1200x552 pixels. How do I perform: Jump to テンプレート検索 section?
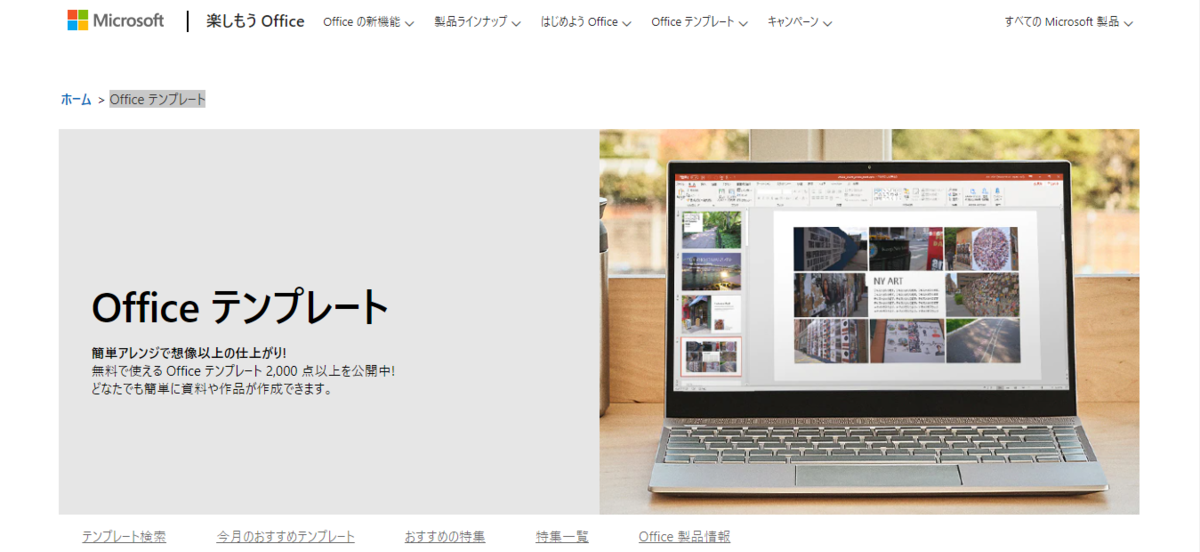pyautogui.click(x=124, y=537)
